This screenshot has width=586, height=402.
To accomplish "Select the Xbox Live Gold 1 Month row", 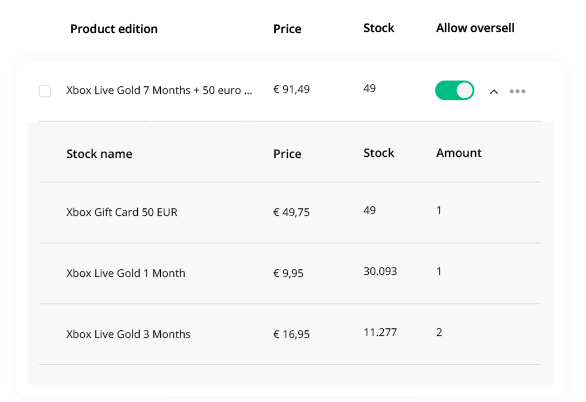I will click(x=290, y=273).
